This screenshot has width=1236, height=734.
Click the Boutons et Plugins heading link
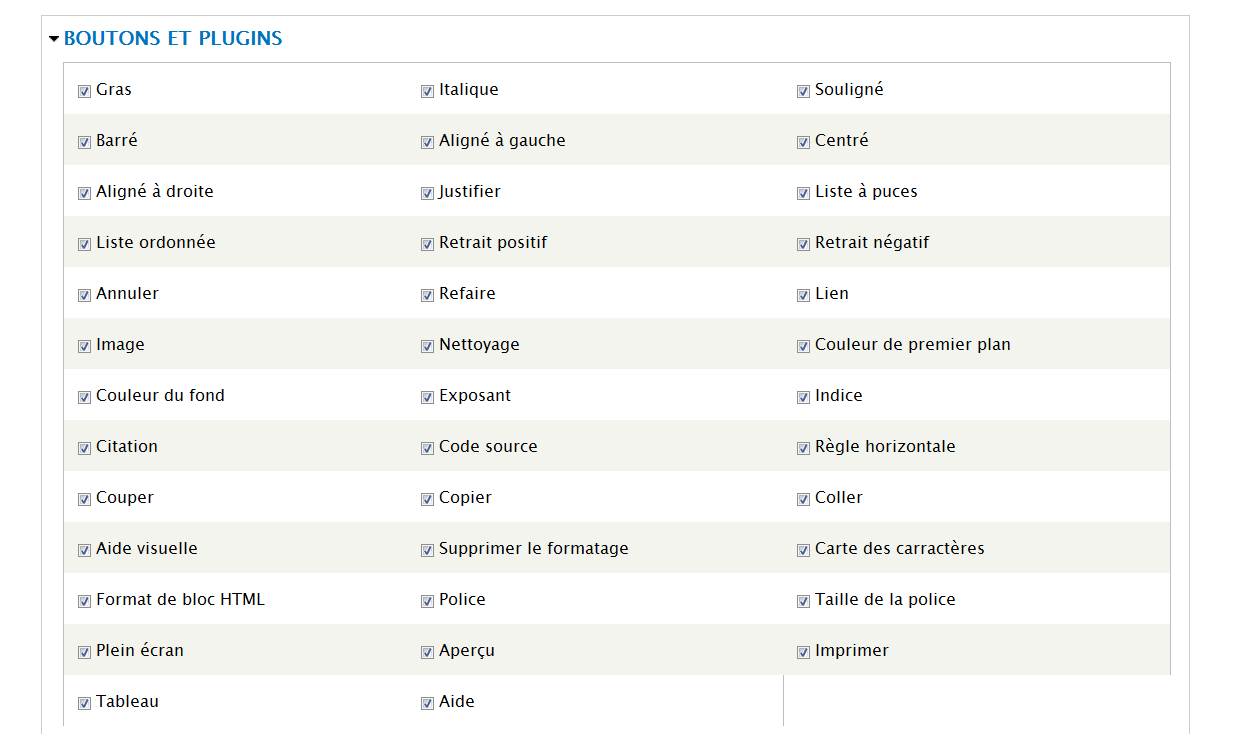pyautogui.click(x=173, y=39)
